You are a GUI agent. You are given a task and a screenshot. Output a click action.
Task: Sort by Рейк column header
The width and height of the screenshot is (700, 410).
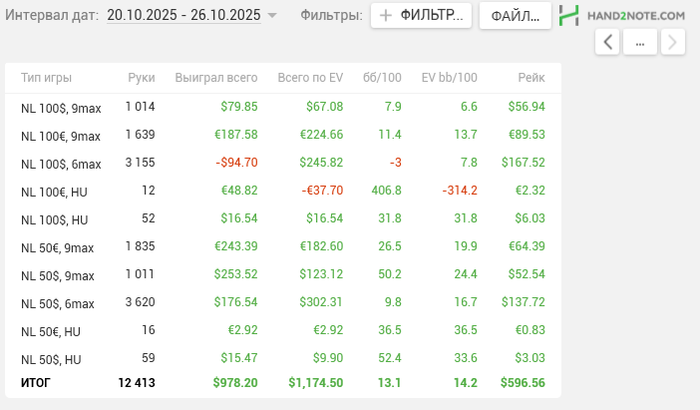pos(531,78)
